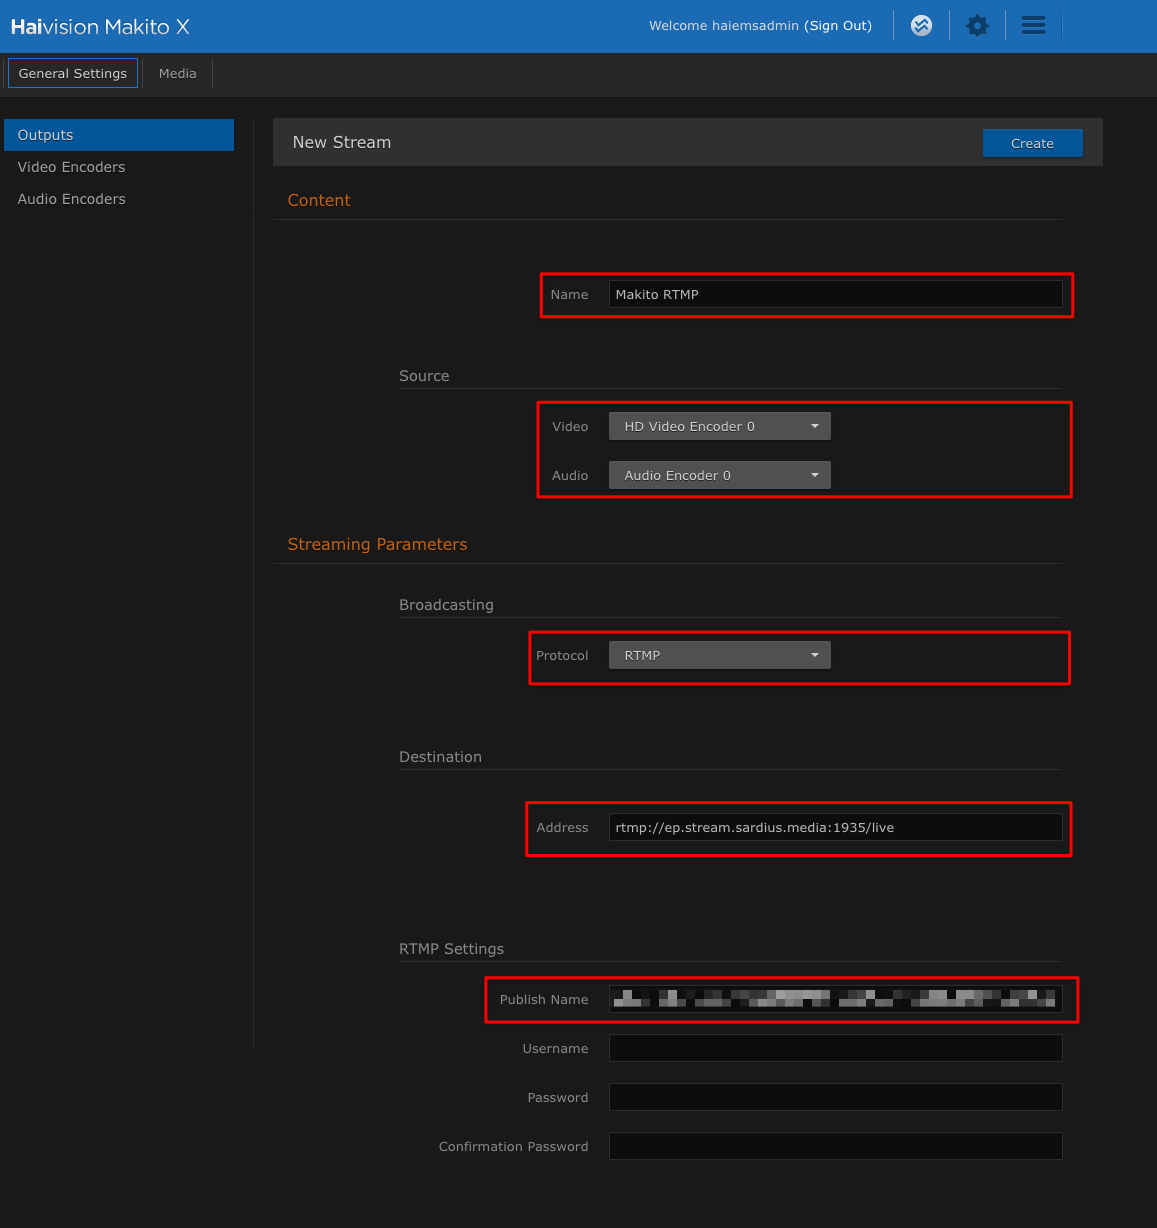Image resolution: width=1157 pixels, height=1228 pixels.
Task: Click the Publish Name field
Action: (835, 999)
